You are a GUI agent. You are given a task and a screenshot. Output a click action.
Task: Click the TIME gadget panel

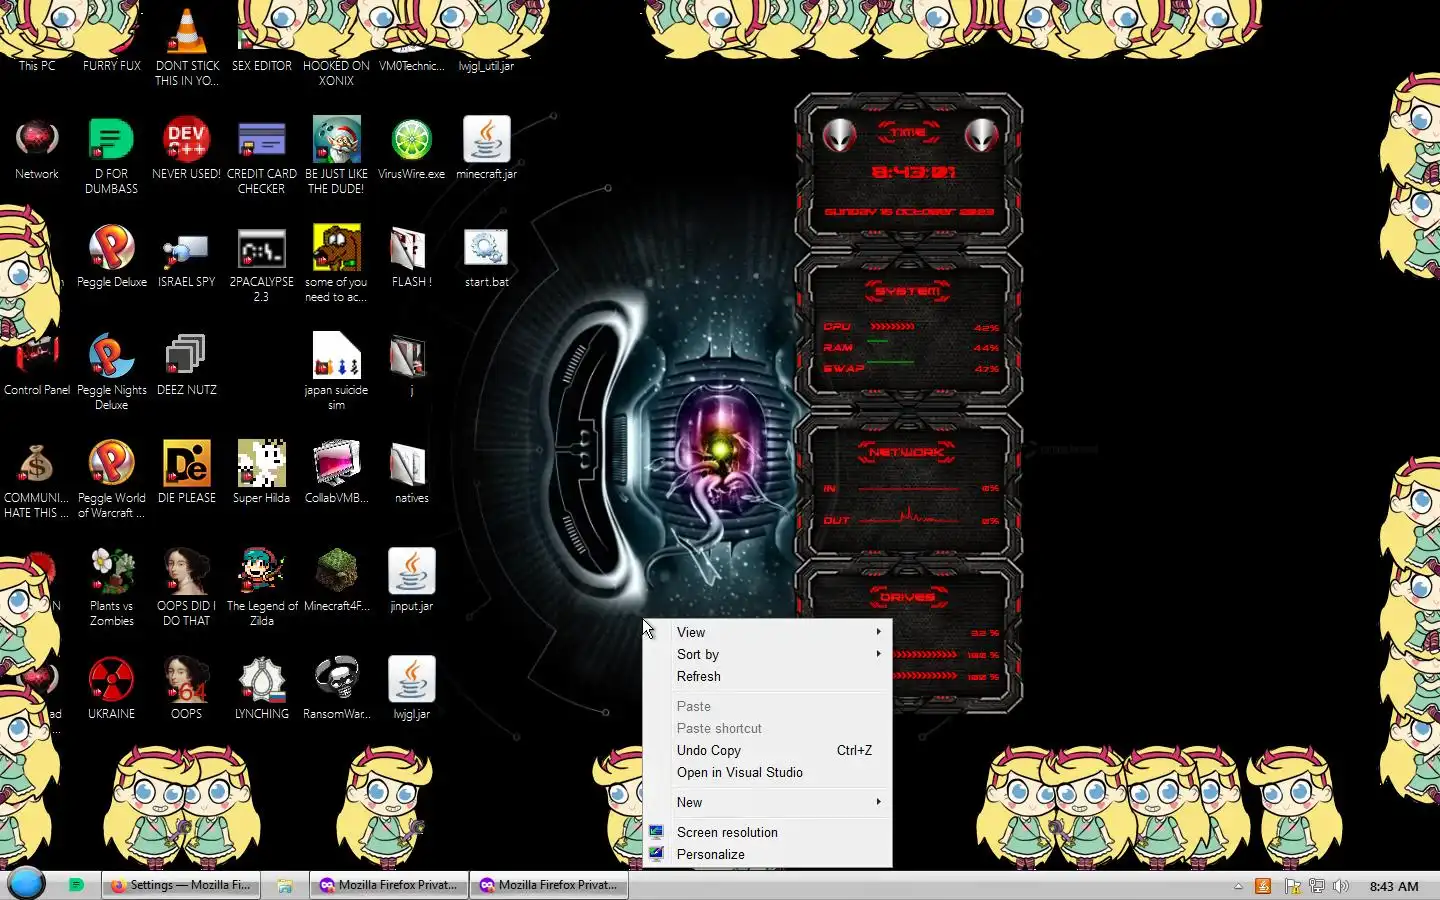(909, 170)
